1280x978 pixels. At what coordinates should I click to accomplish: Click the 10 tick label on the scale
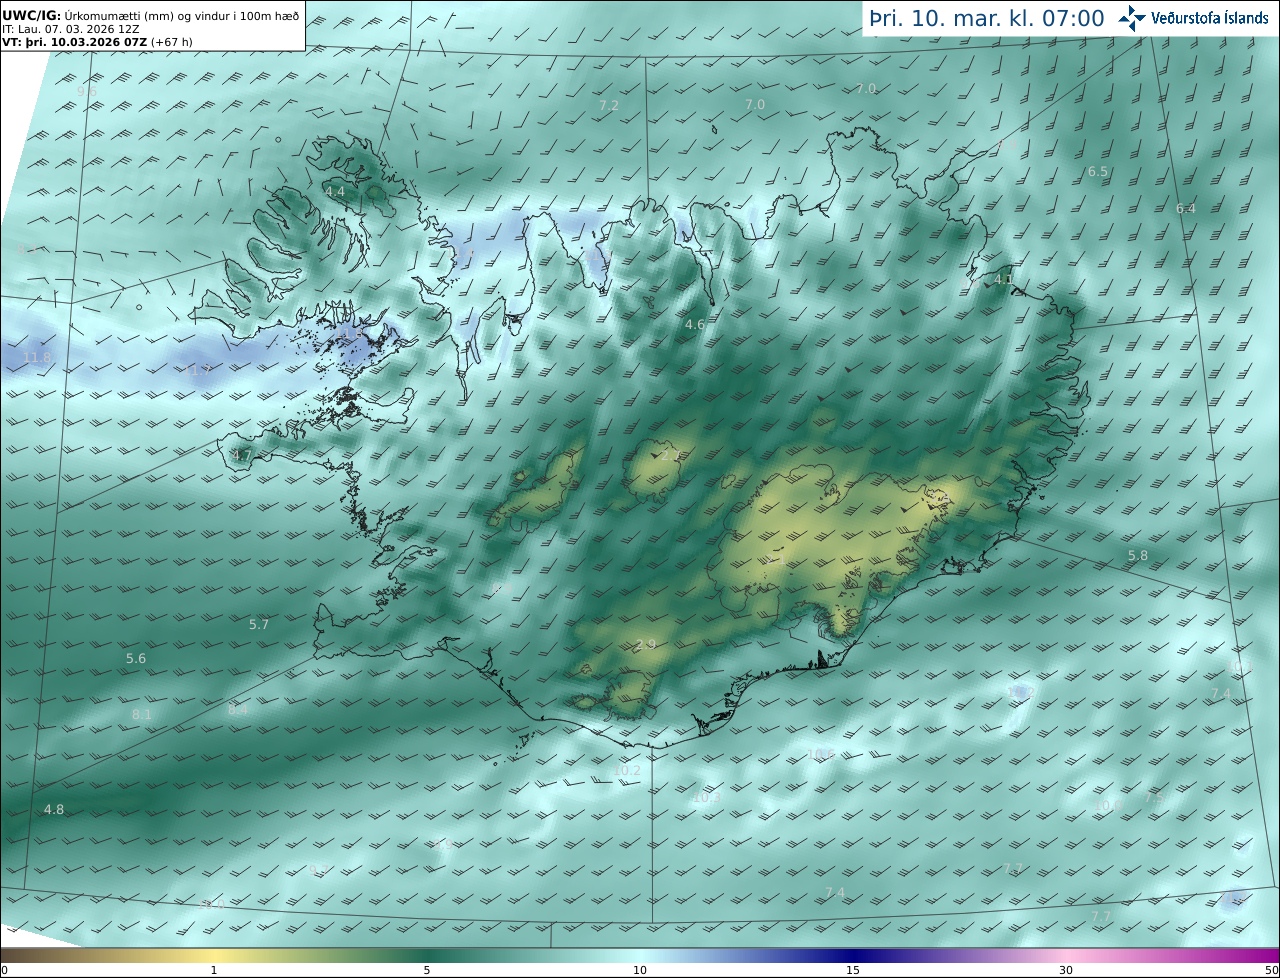click(x=640, y=970)
